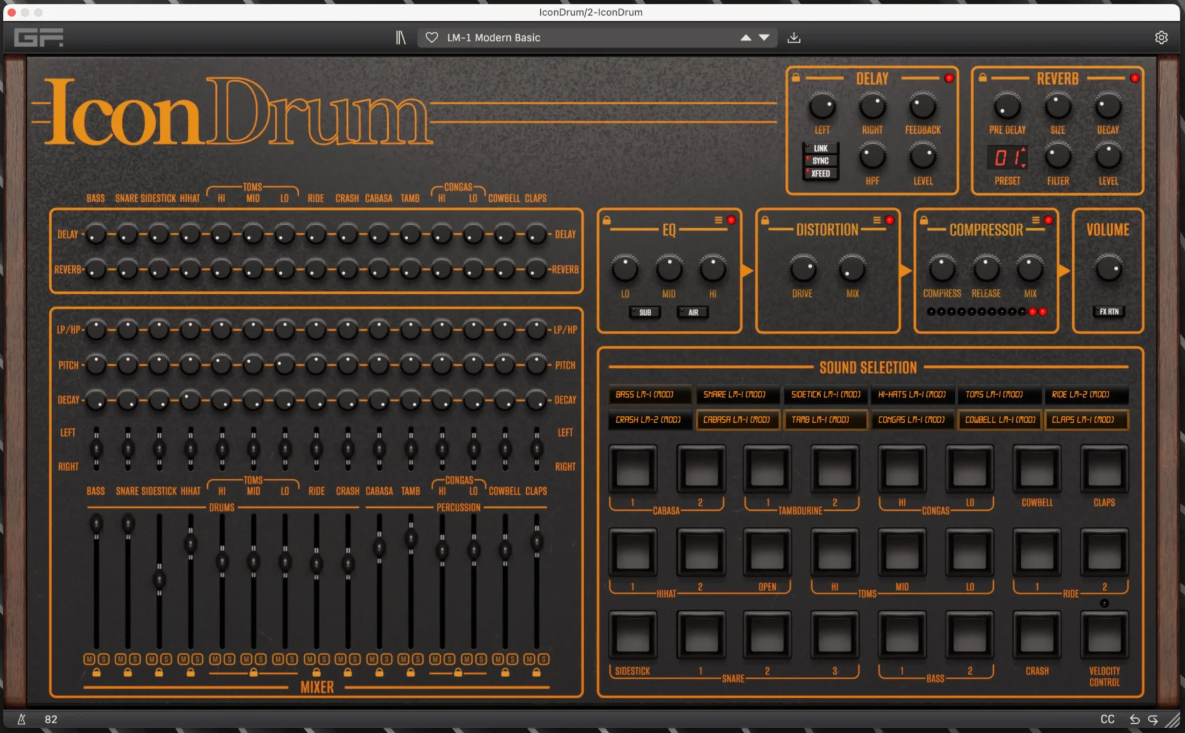
Task: Lock the Ride mixer channel
Action: coord(317,673)
